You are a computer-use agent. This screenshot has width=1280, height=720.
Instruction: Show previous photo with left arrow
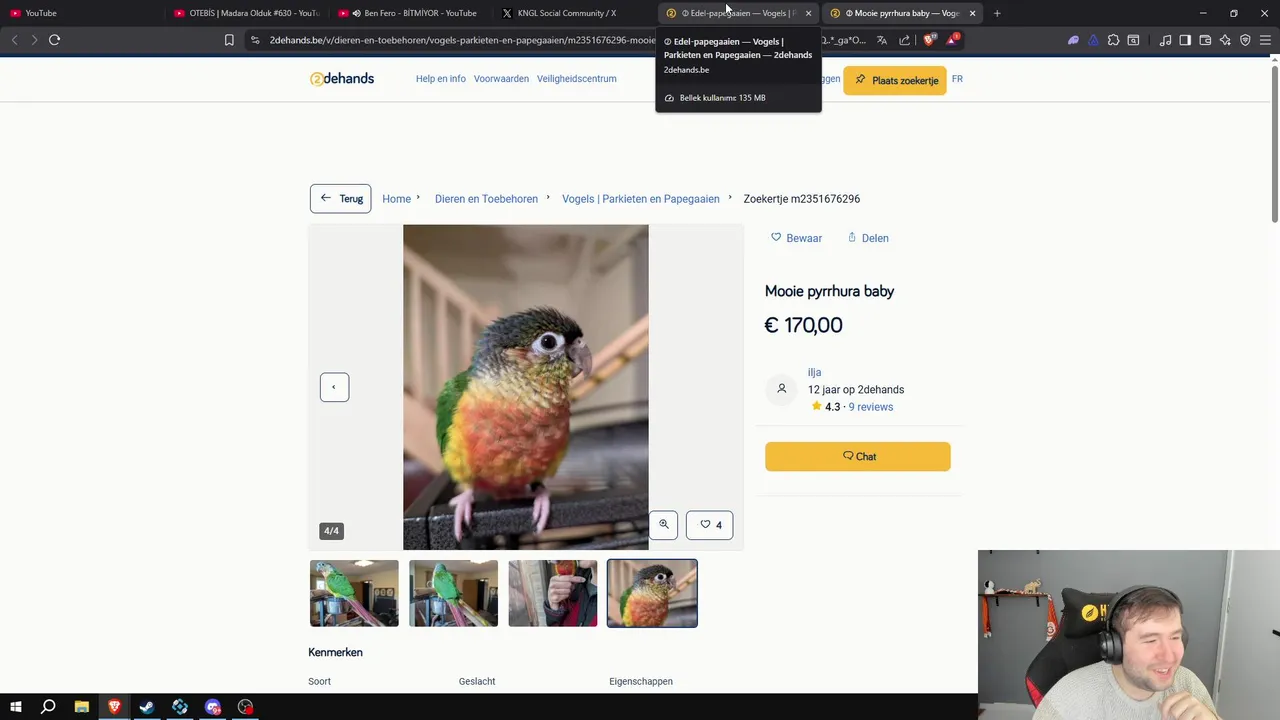(x=334, y=387)
